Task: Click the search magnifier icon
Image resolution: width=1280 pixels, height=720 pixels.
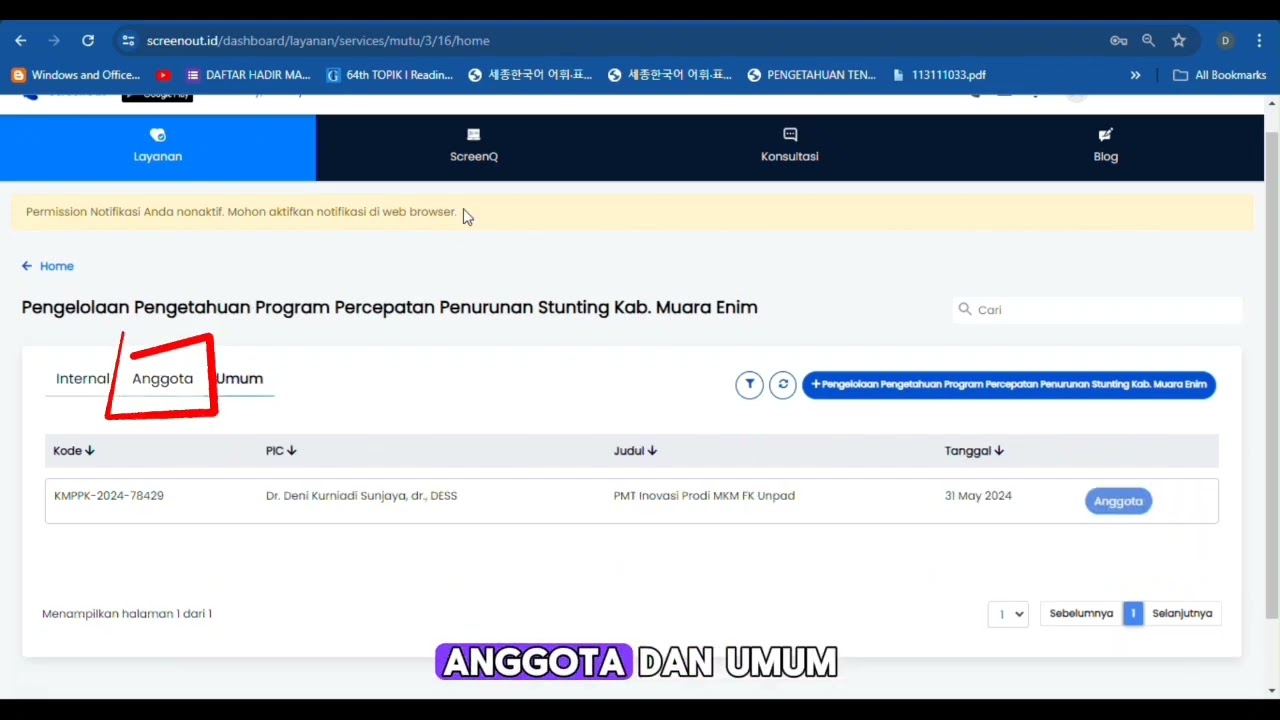Action: (x=965, y=310)
